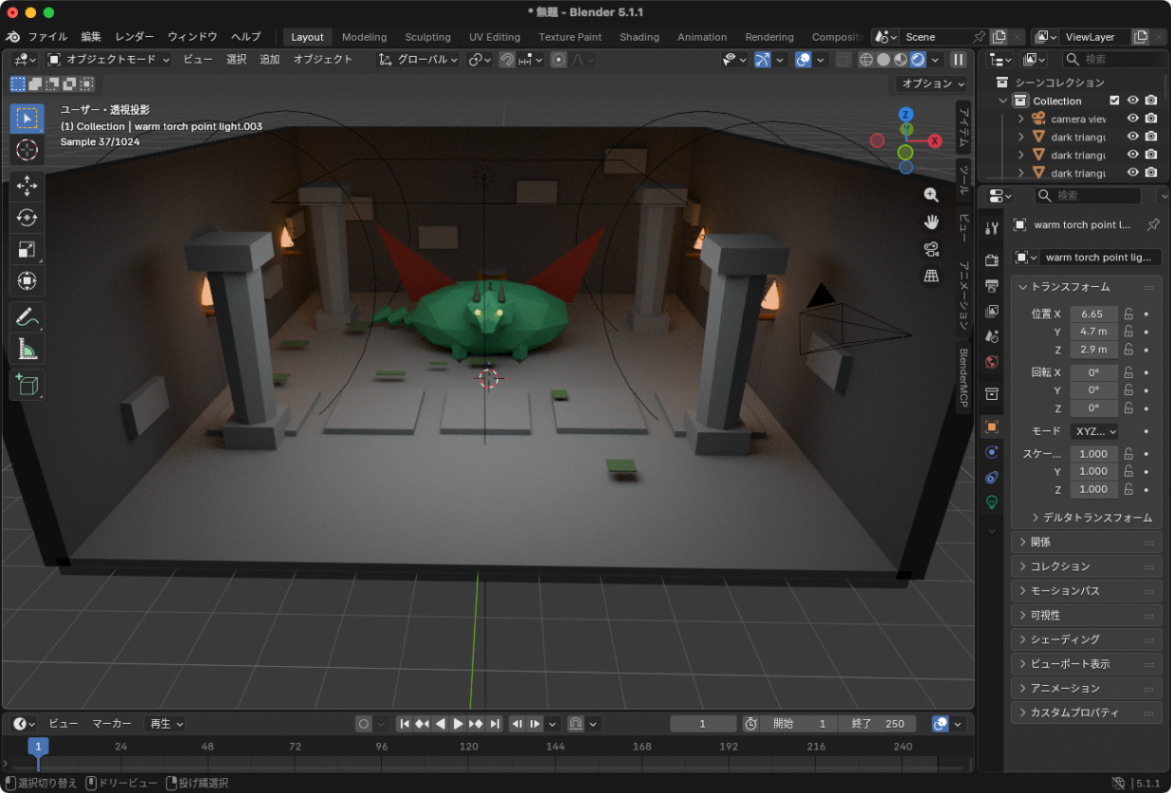
Task: Click the current frame marker at frame 1
Action: (38, 746)
